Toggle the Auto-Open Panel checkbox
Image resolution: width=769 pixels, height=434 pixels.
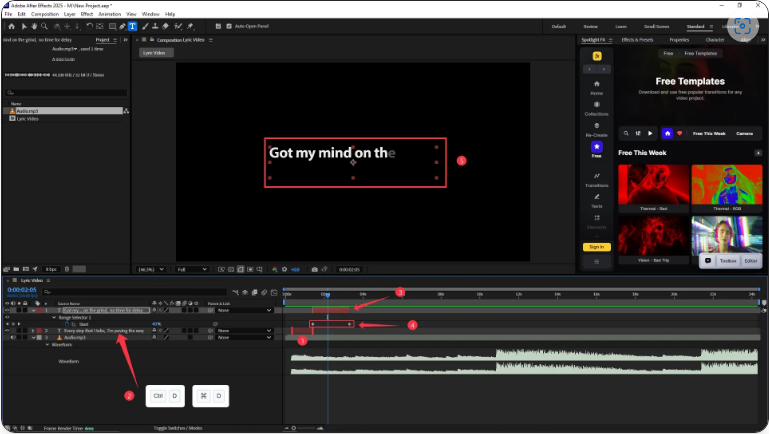(x=229, y=26)
